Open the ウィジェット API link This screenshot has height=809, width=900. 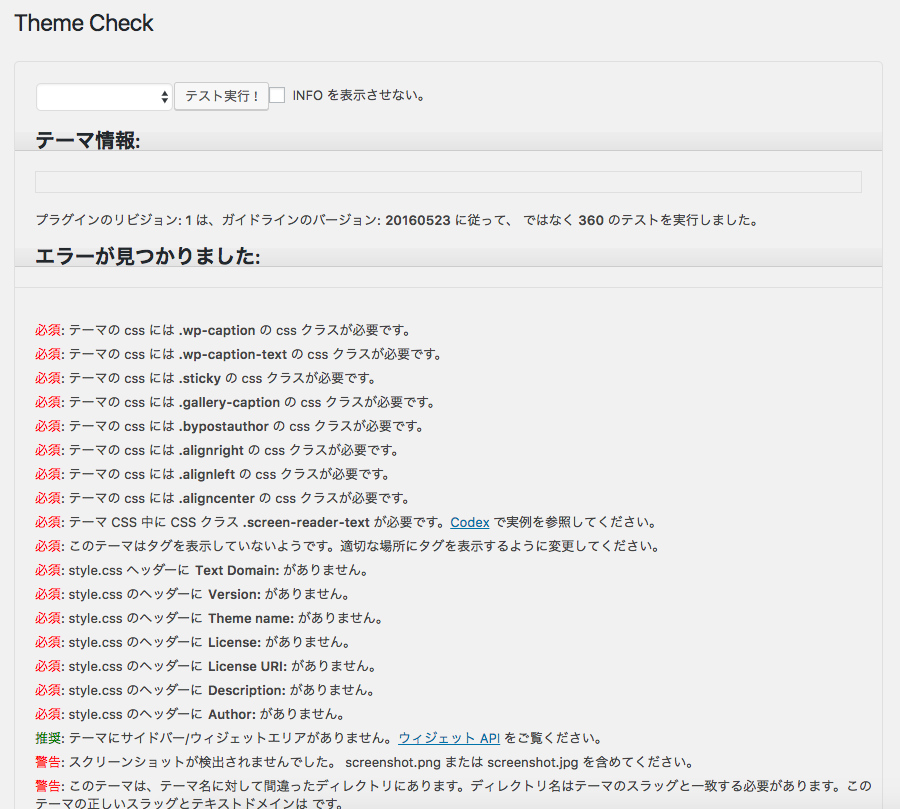[449, 738]
